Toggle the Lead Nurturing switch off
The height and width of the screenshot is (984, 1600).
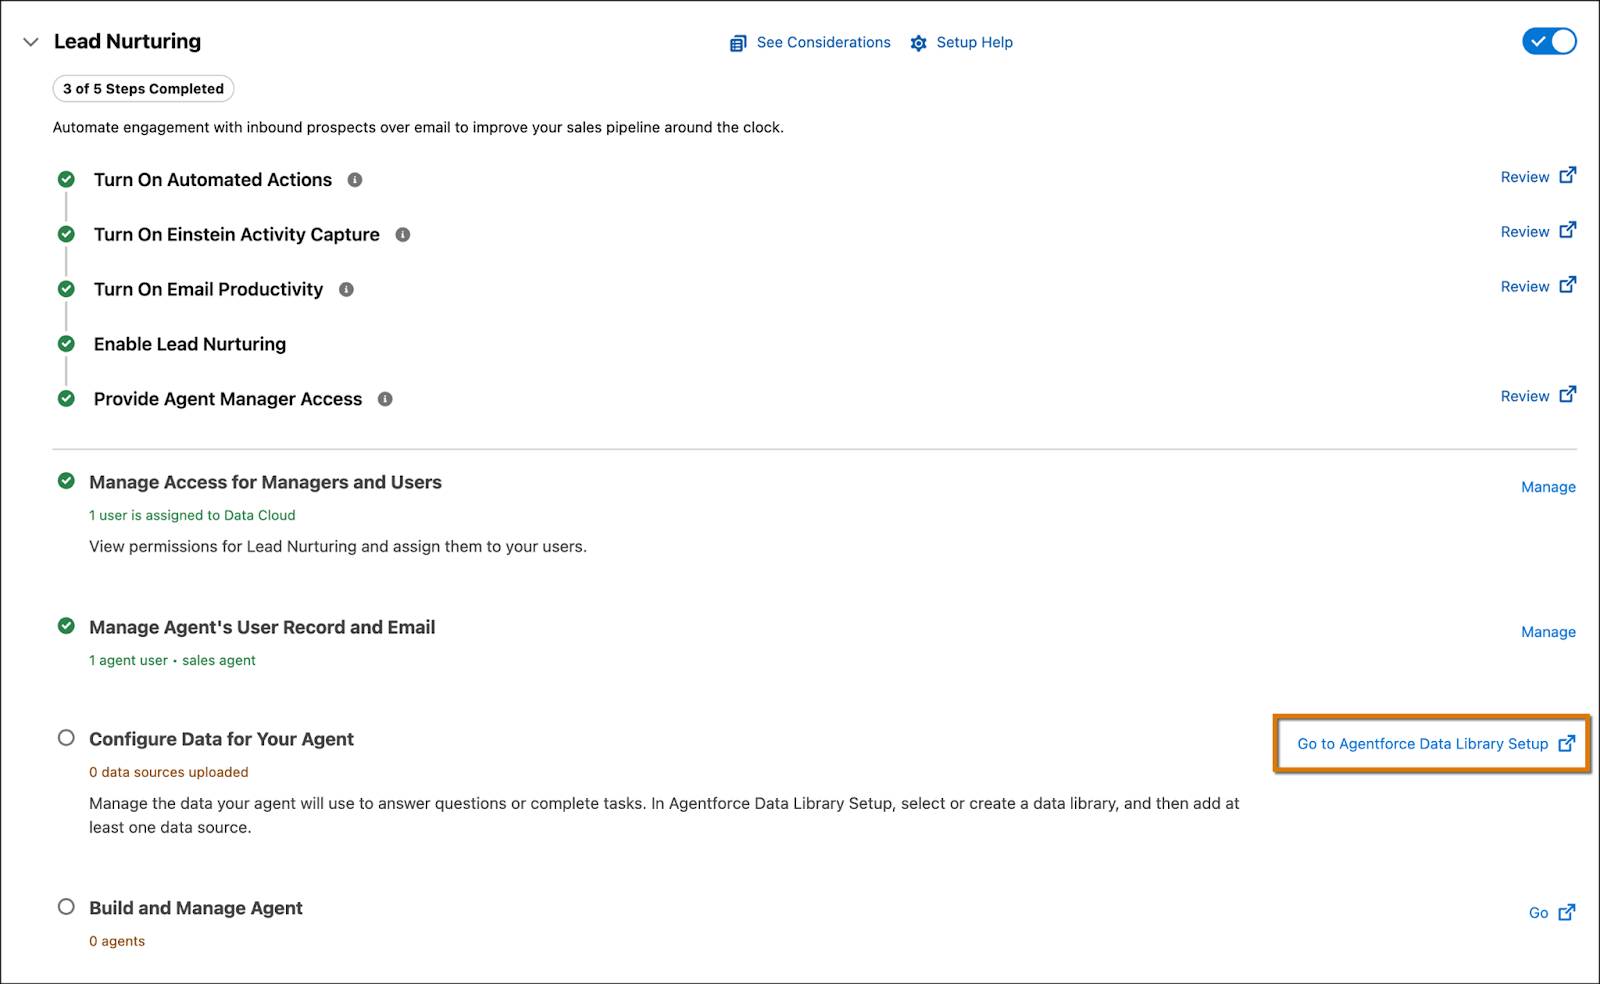pos(1549,41)
